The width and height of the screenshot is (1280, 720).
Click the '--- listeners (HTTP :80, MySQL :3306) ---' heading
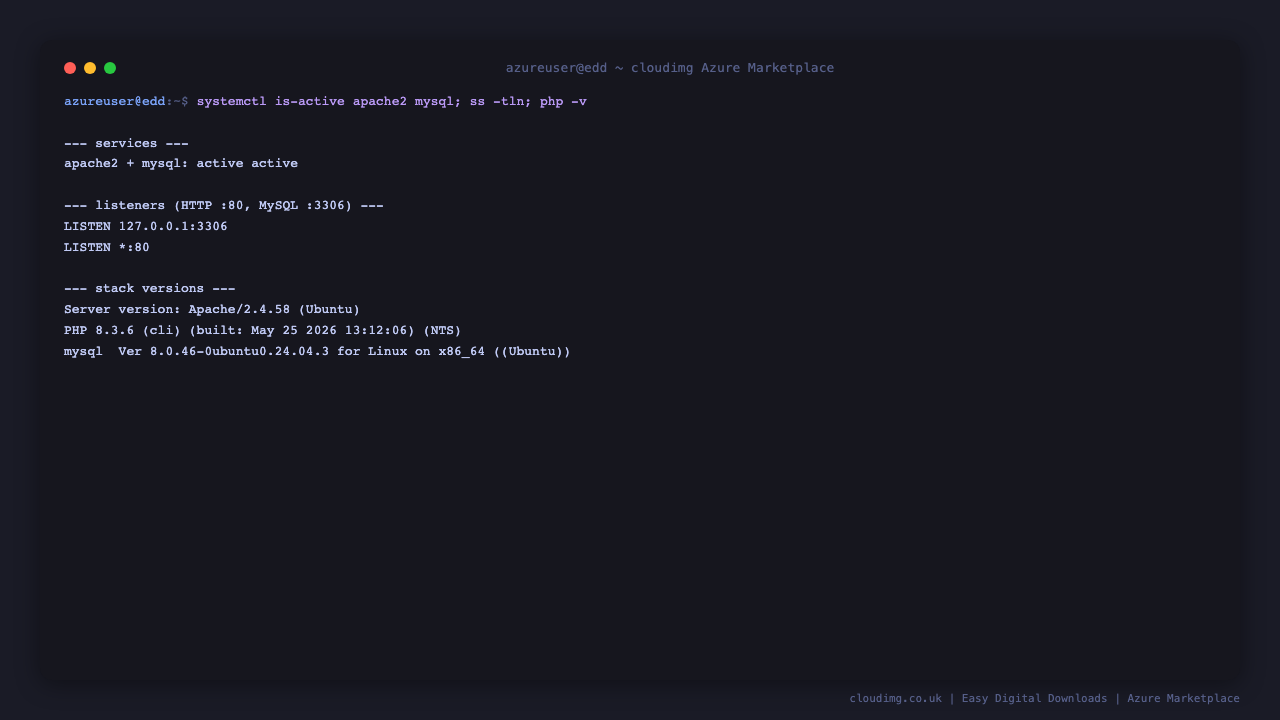click(x=224, y=206)
